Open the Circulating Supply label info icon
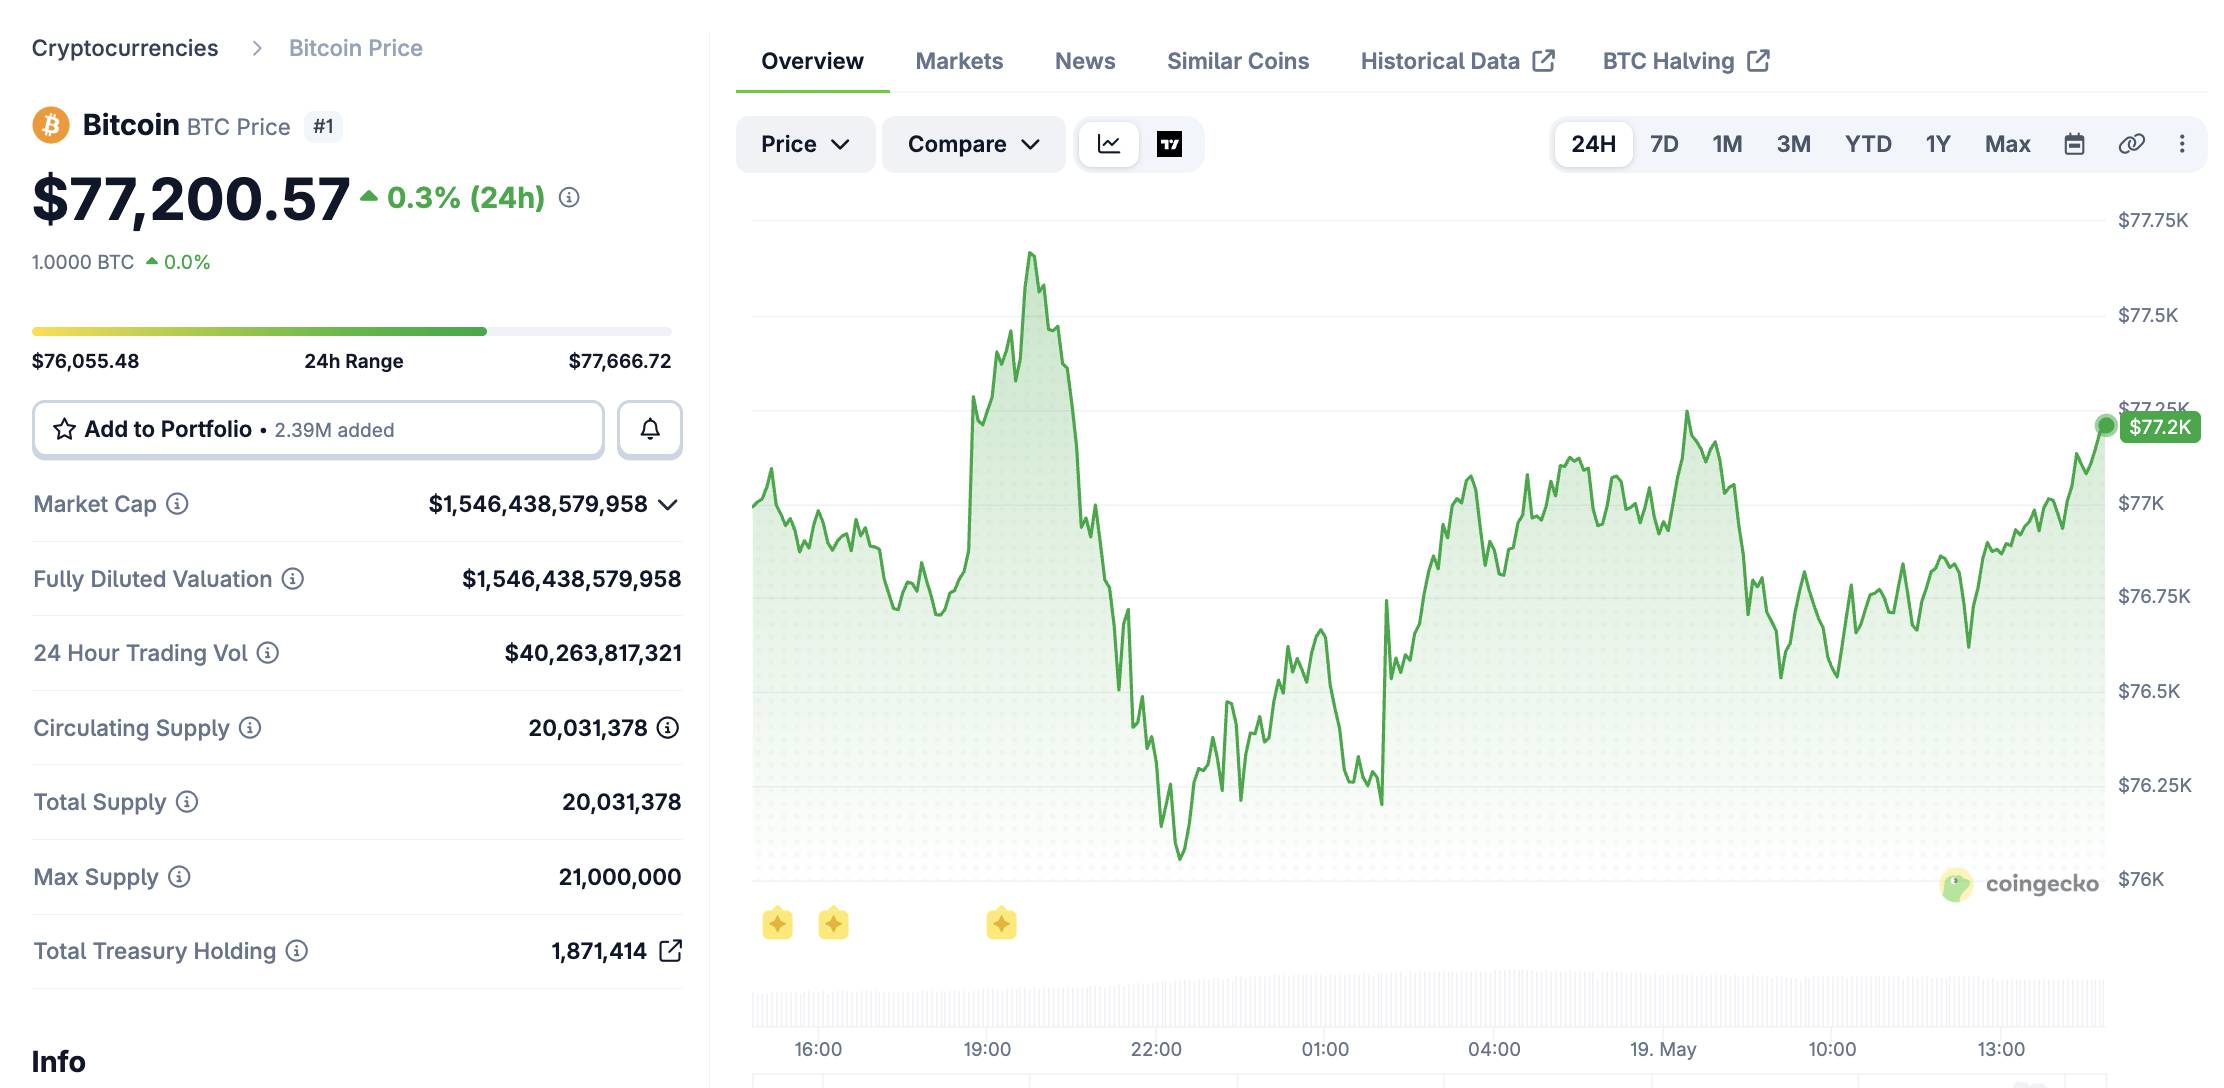Screen dimensions: 2224x1088 point(250,728)
